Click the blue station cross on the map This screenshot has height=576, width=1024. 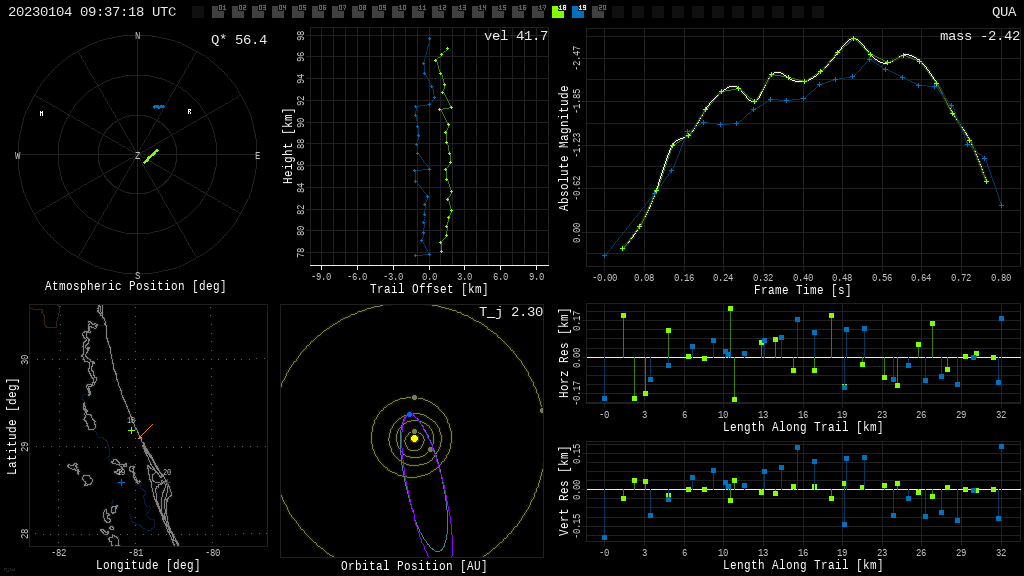coord(121,483)
